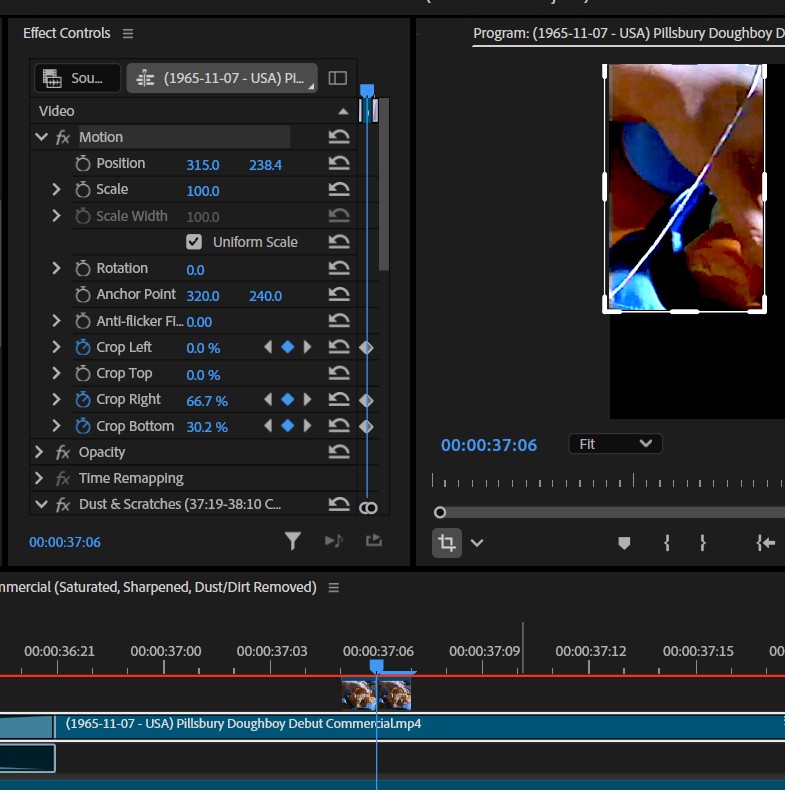Toggle animation stopwatch for Crop Bottom
The image size is (785, 790).
tap(83, 426)
